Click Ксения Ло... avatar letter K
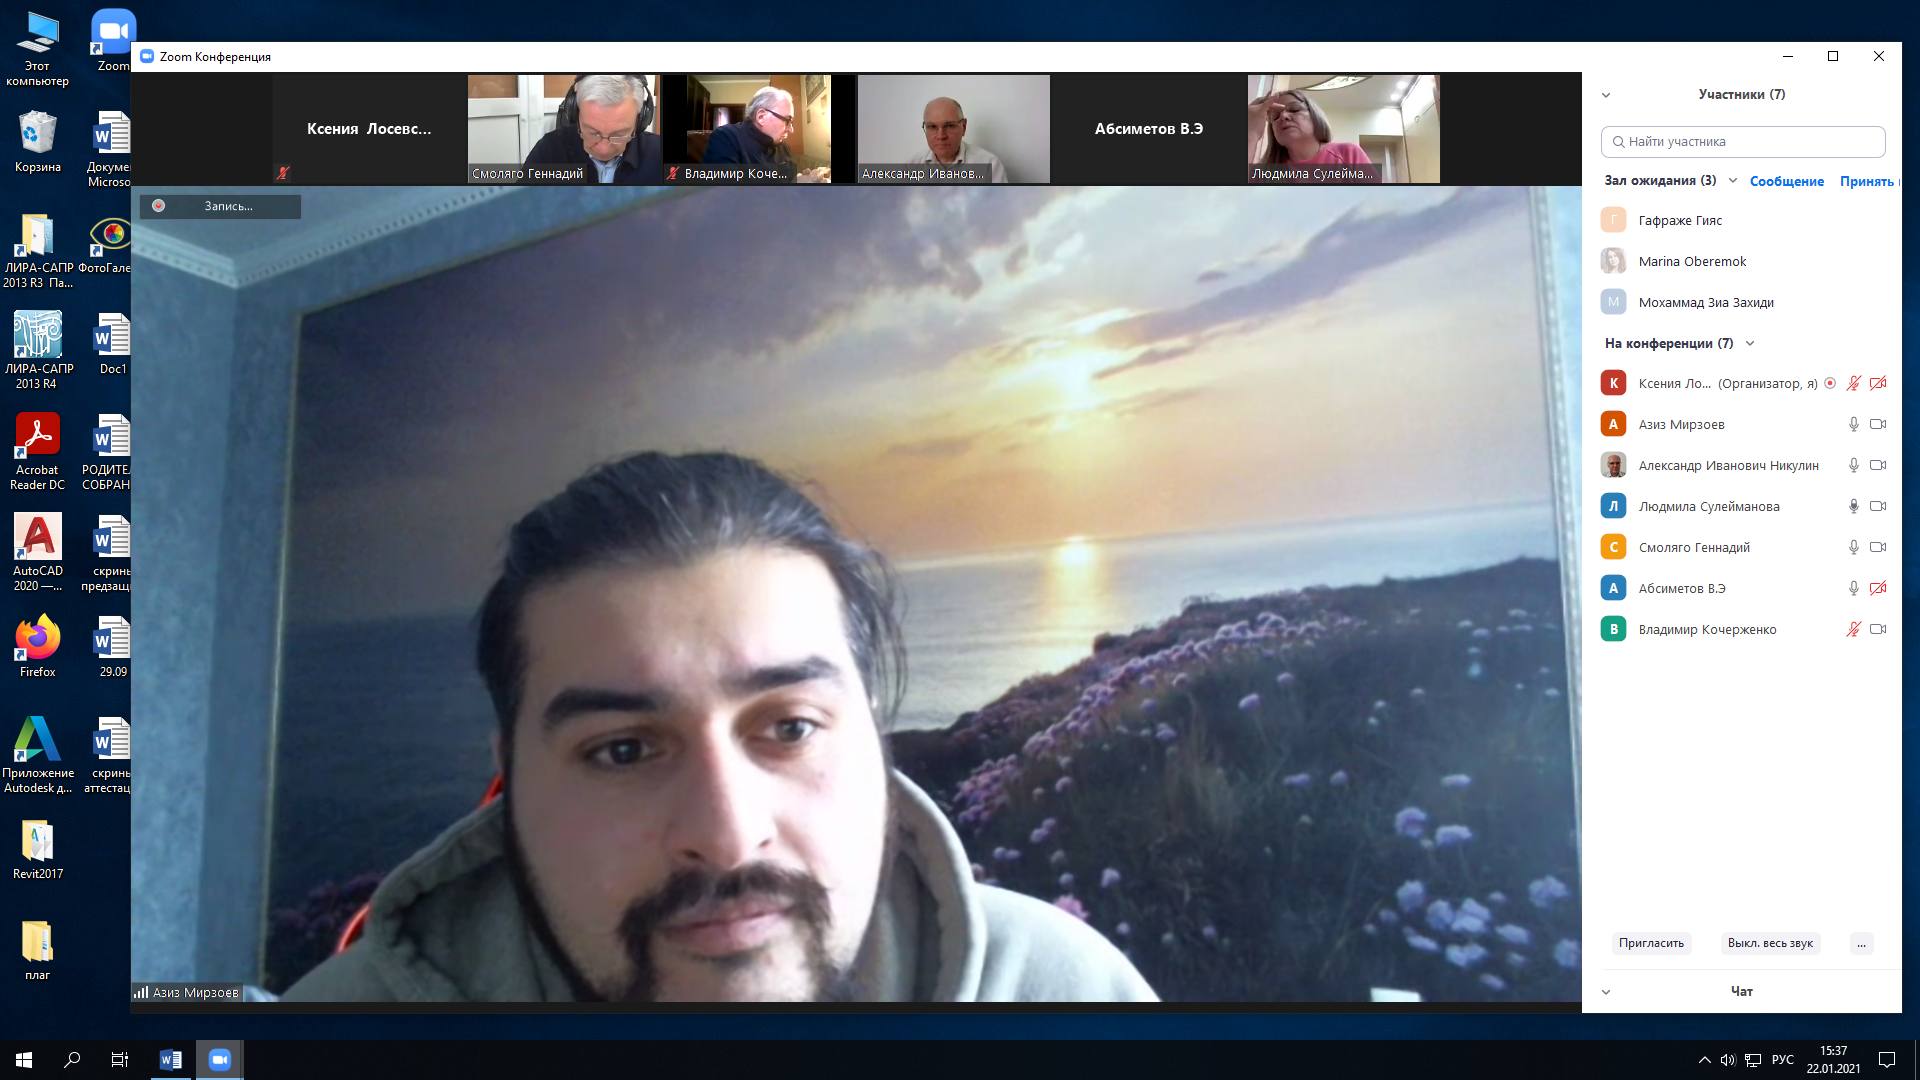The image size is (1920, 1080). [1613, 383]
